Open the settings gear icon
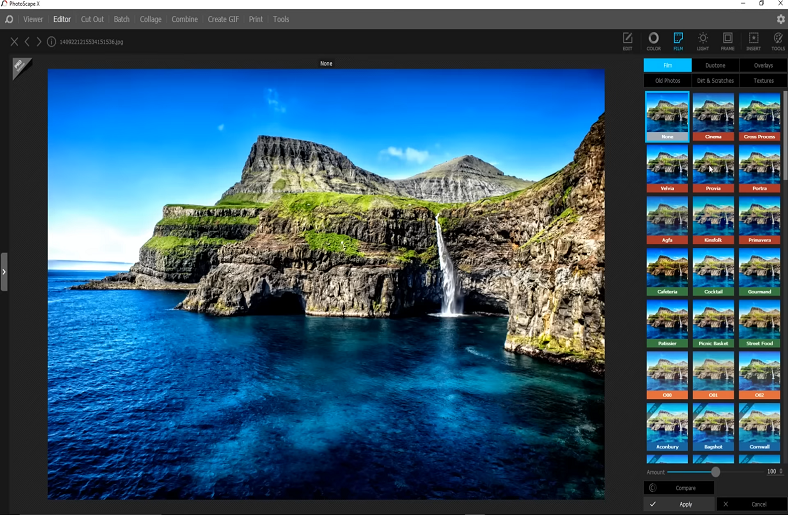 [780, 19]
